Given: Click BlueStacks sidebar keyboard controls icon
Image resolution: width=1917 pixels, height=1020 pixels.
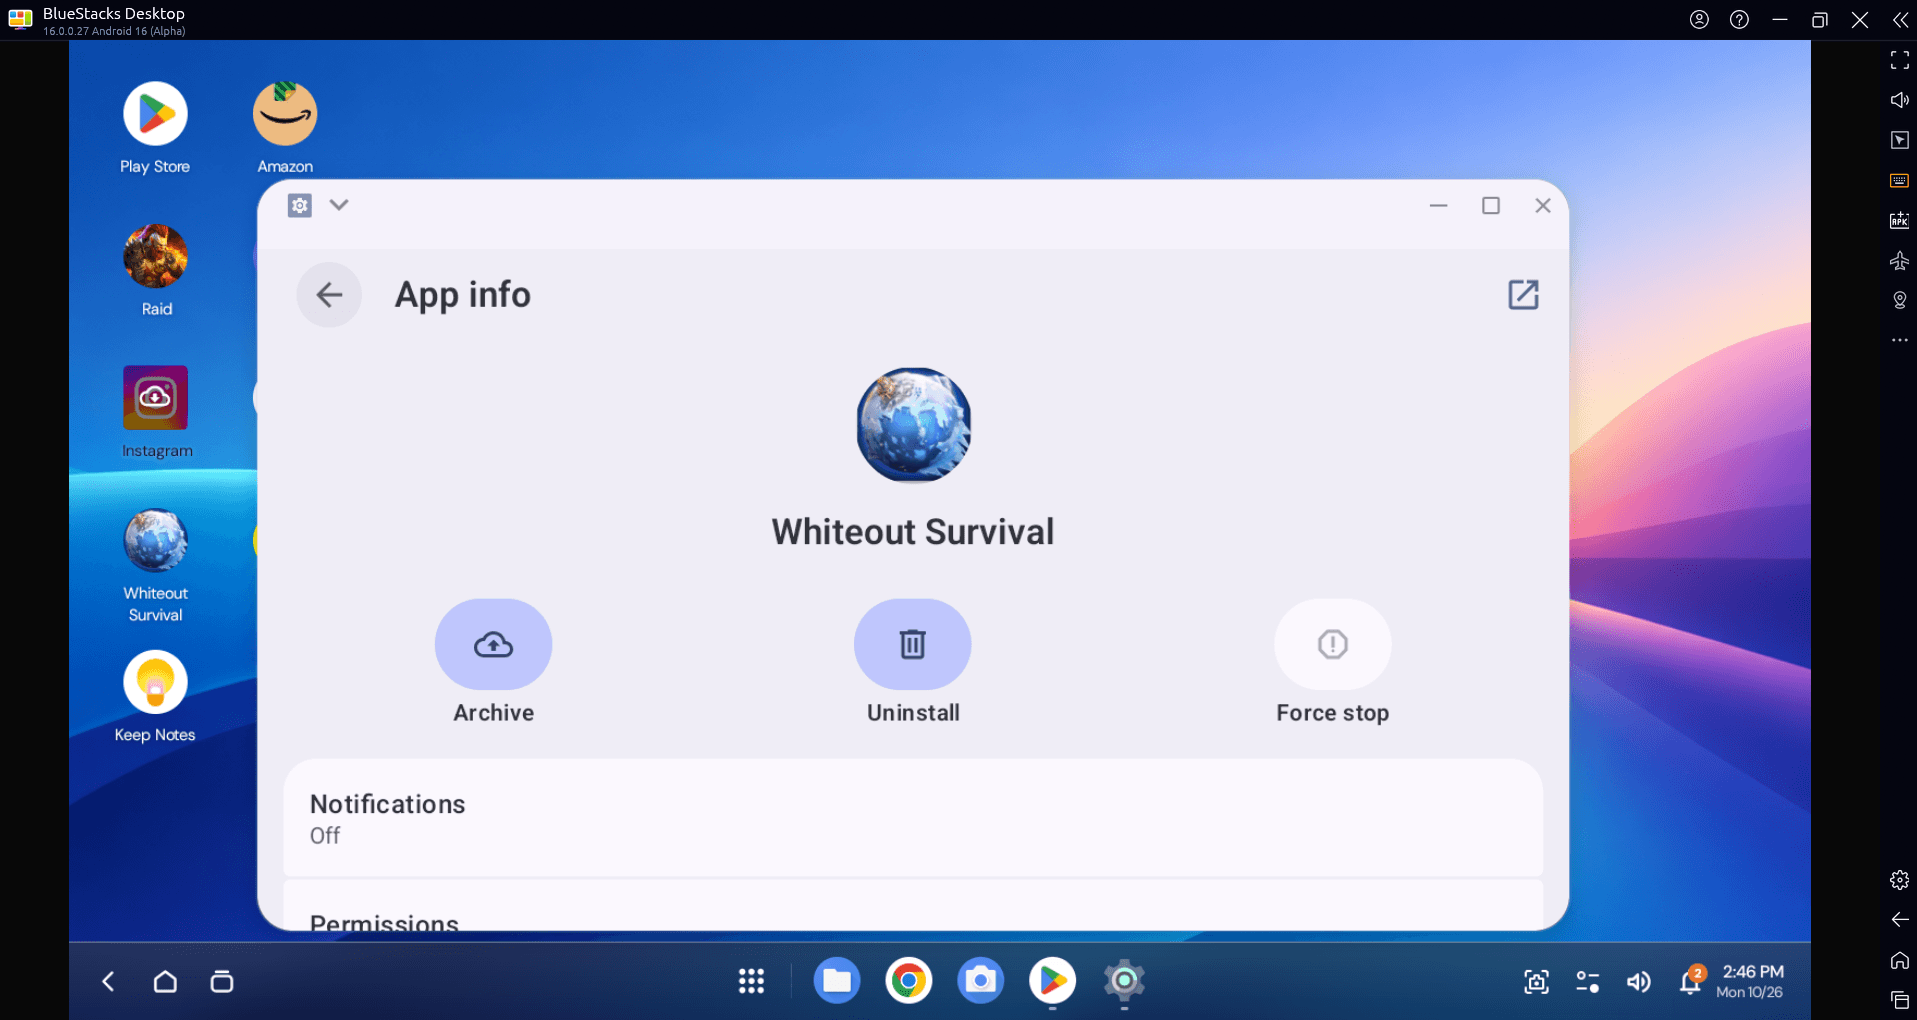Looking at the screenshot, I should point(1900,180).
